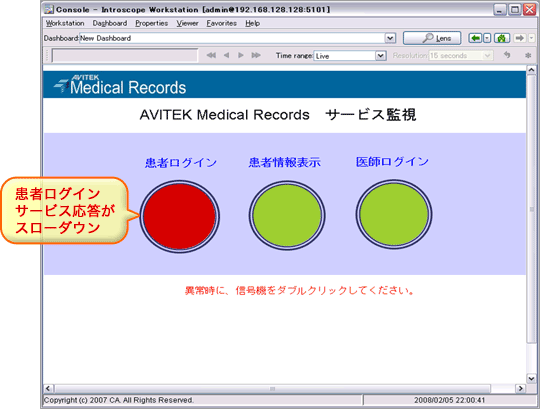The image size is (540, 409).
Task: Click the Lens magnifier button
Action: pyautogui.click(x=432, y=38)
